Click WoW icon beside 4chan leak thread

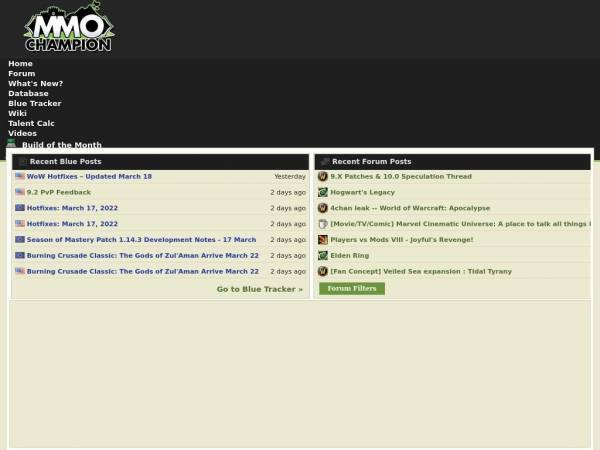point(323,208)
